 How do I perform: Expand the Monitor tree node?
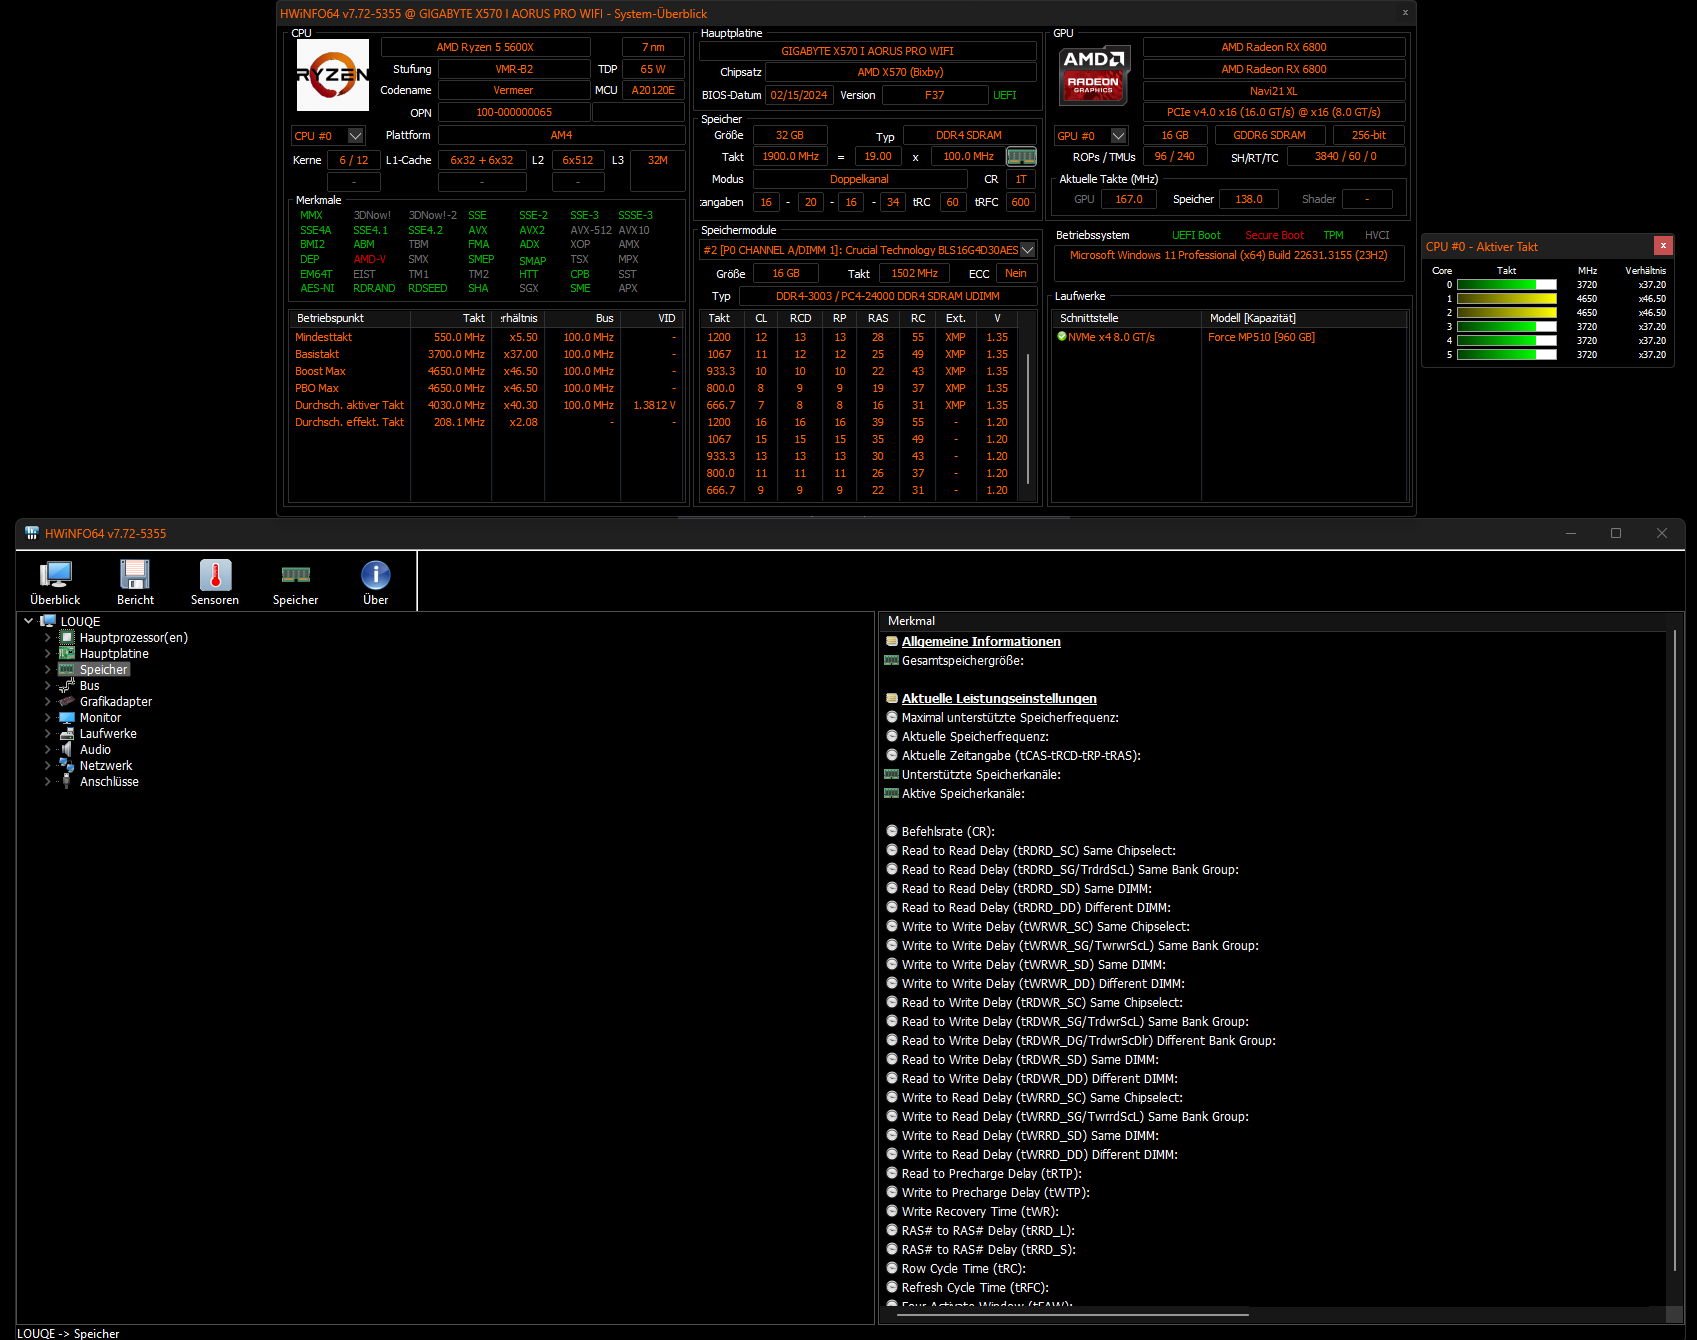47,717
